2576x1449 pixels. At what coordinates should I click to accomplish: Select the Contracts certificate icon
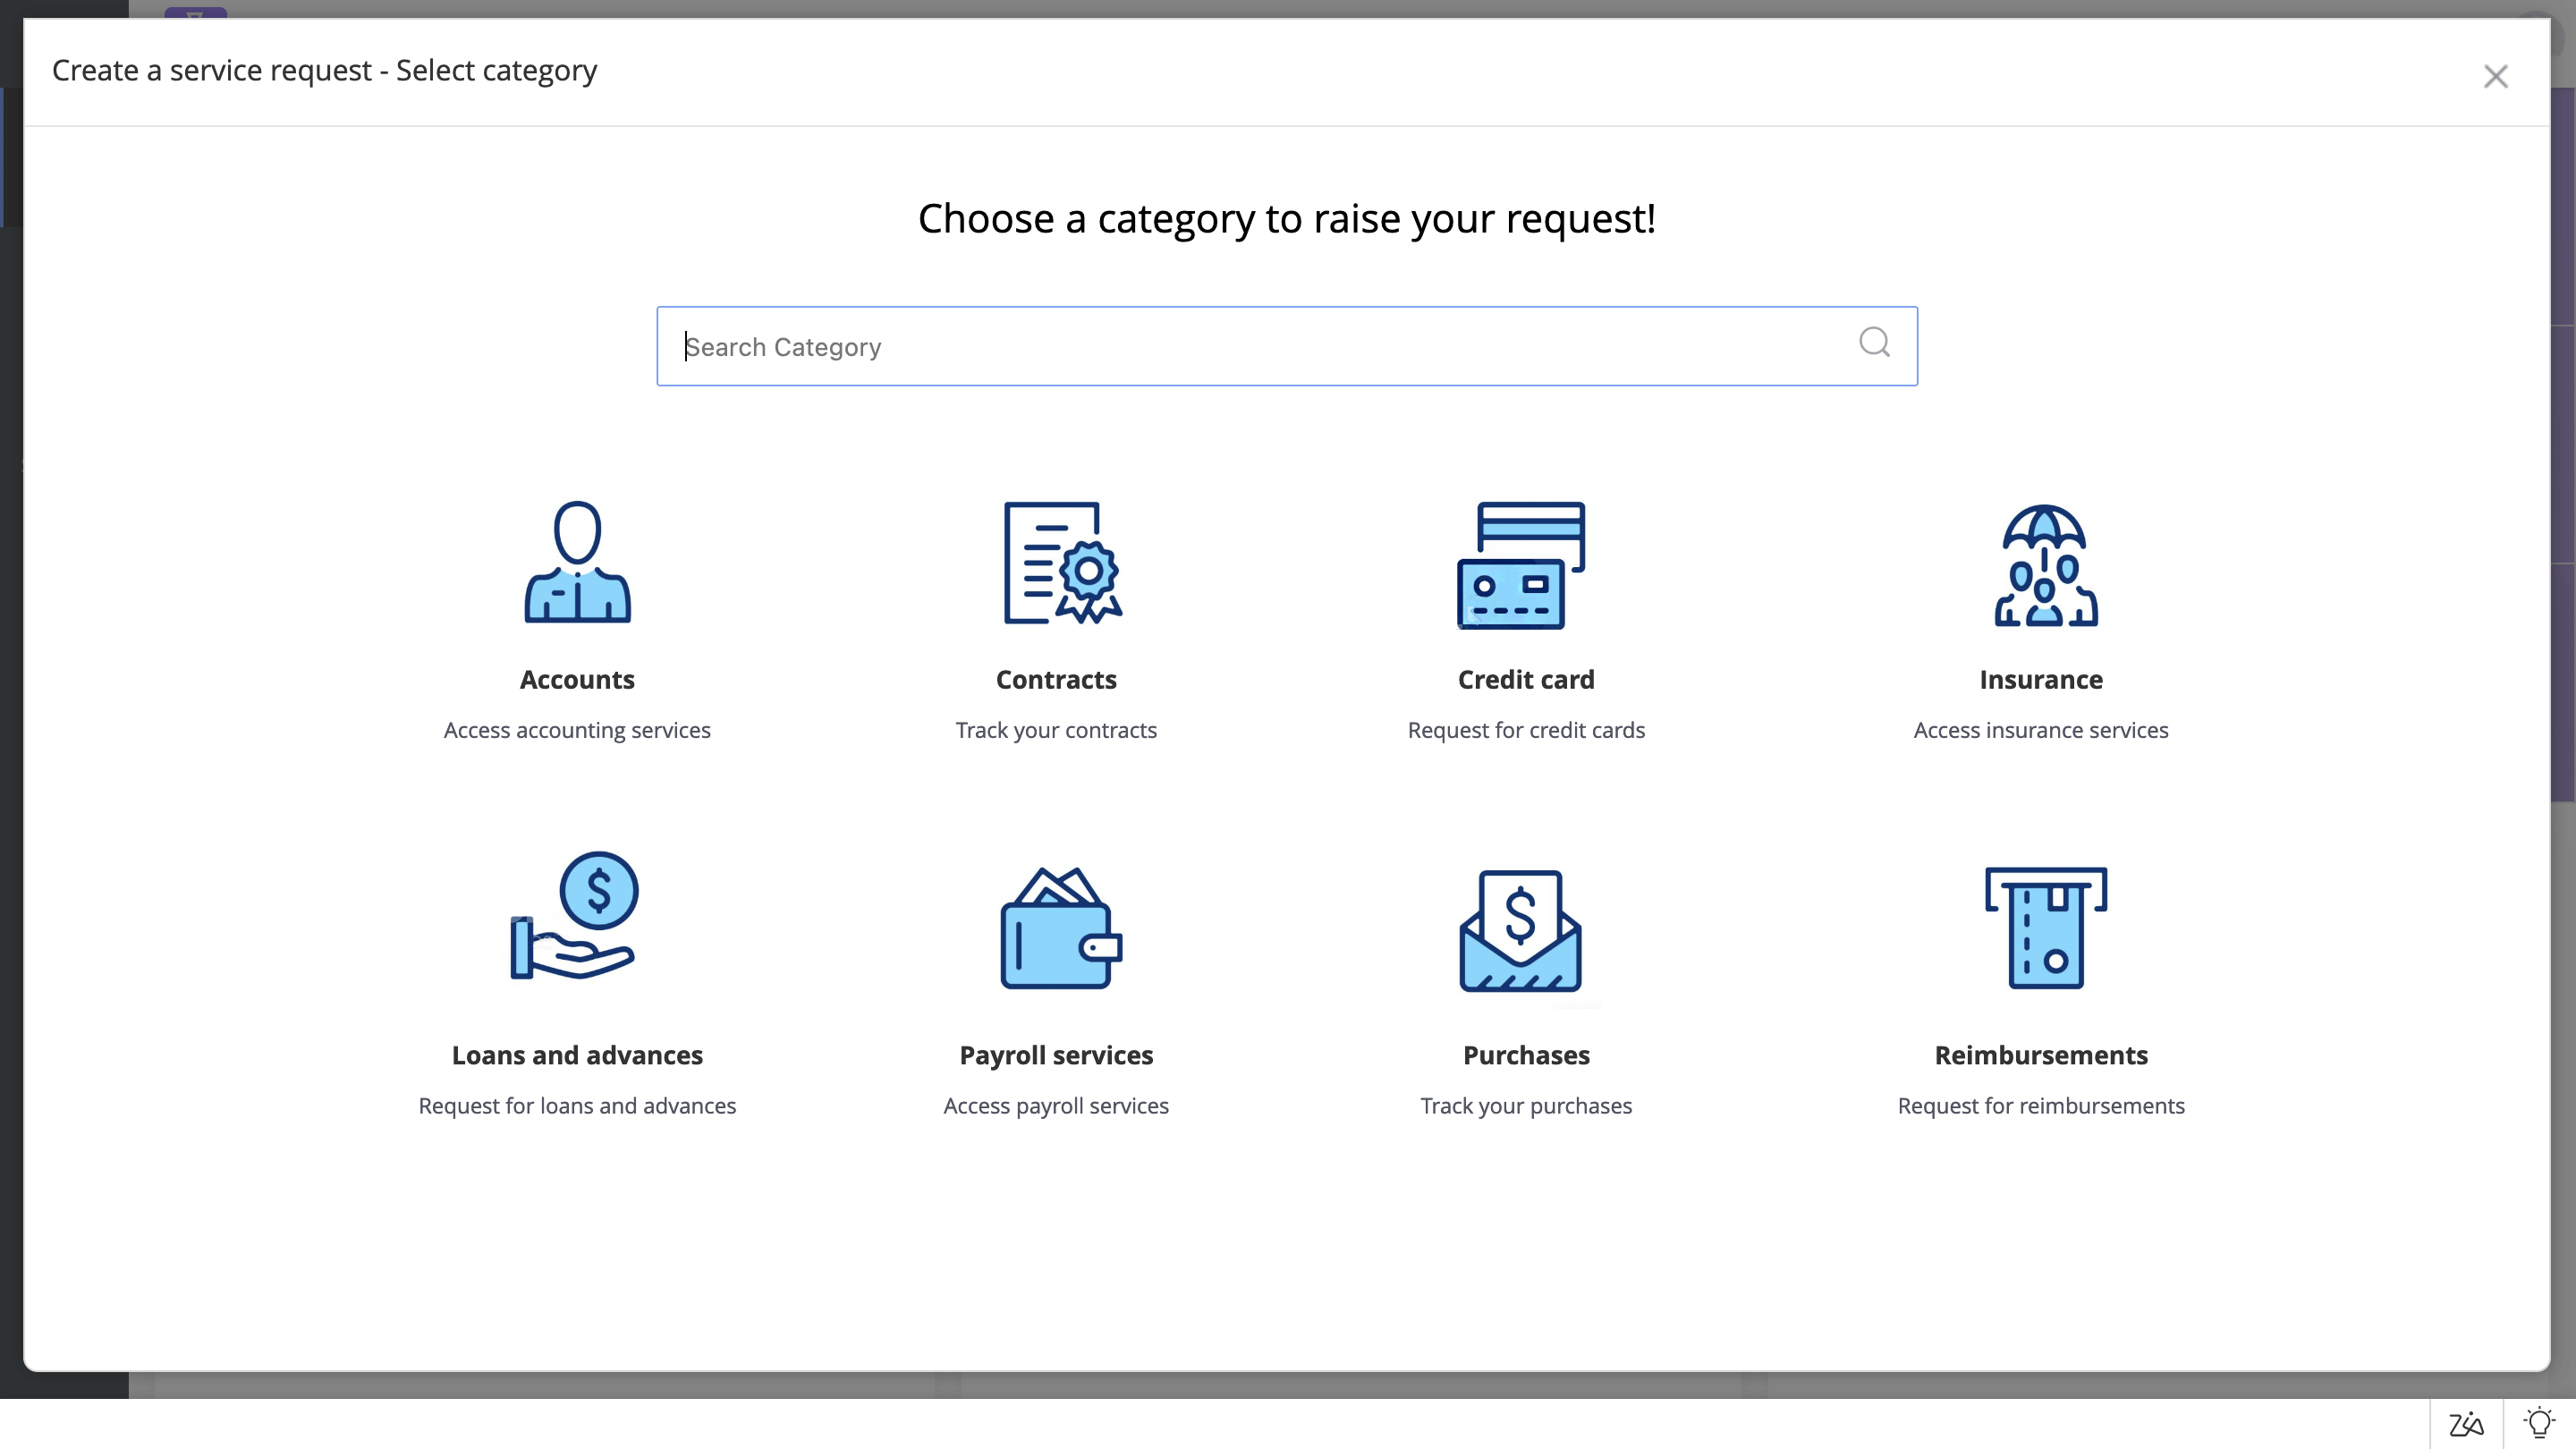coord(1061,563)
